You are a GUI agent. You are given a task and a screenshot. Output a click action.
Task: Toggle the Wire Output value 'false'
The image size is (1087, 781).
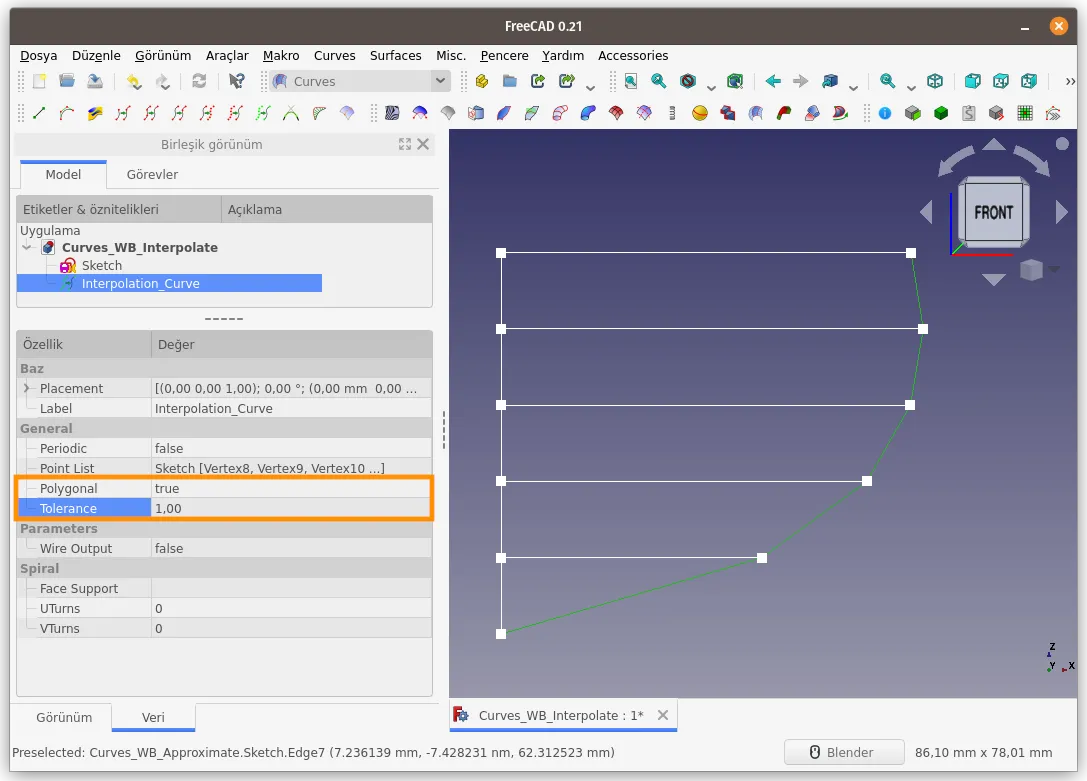point(291,548)
